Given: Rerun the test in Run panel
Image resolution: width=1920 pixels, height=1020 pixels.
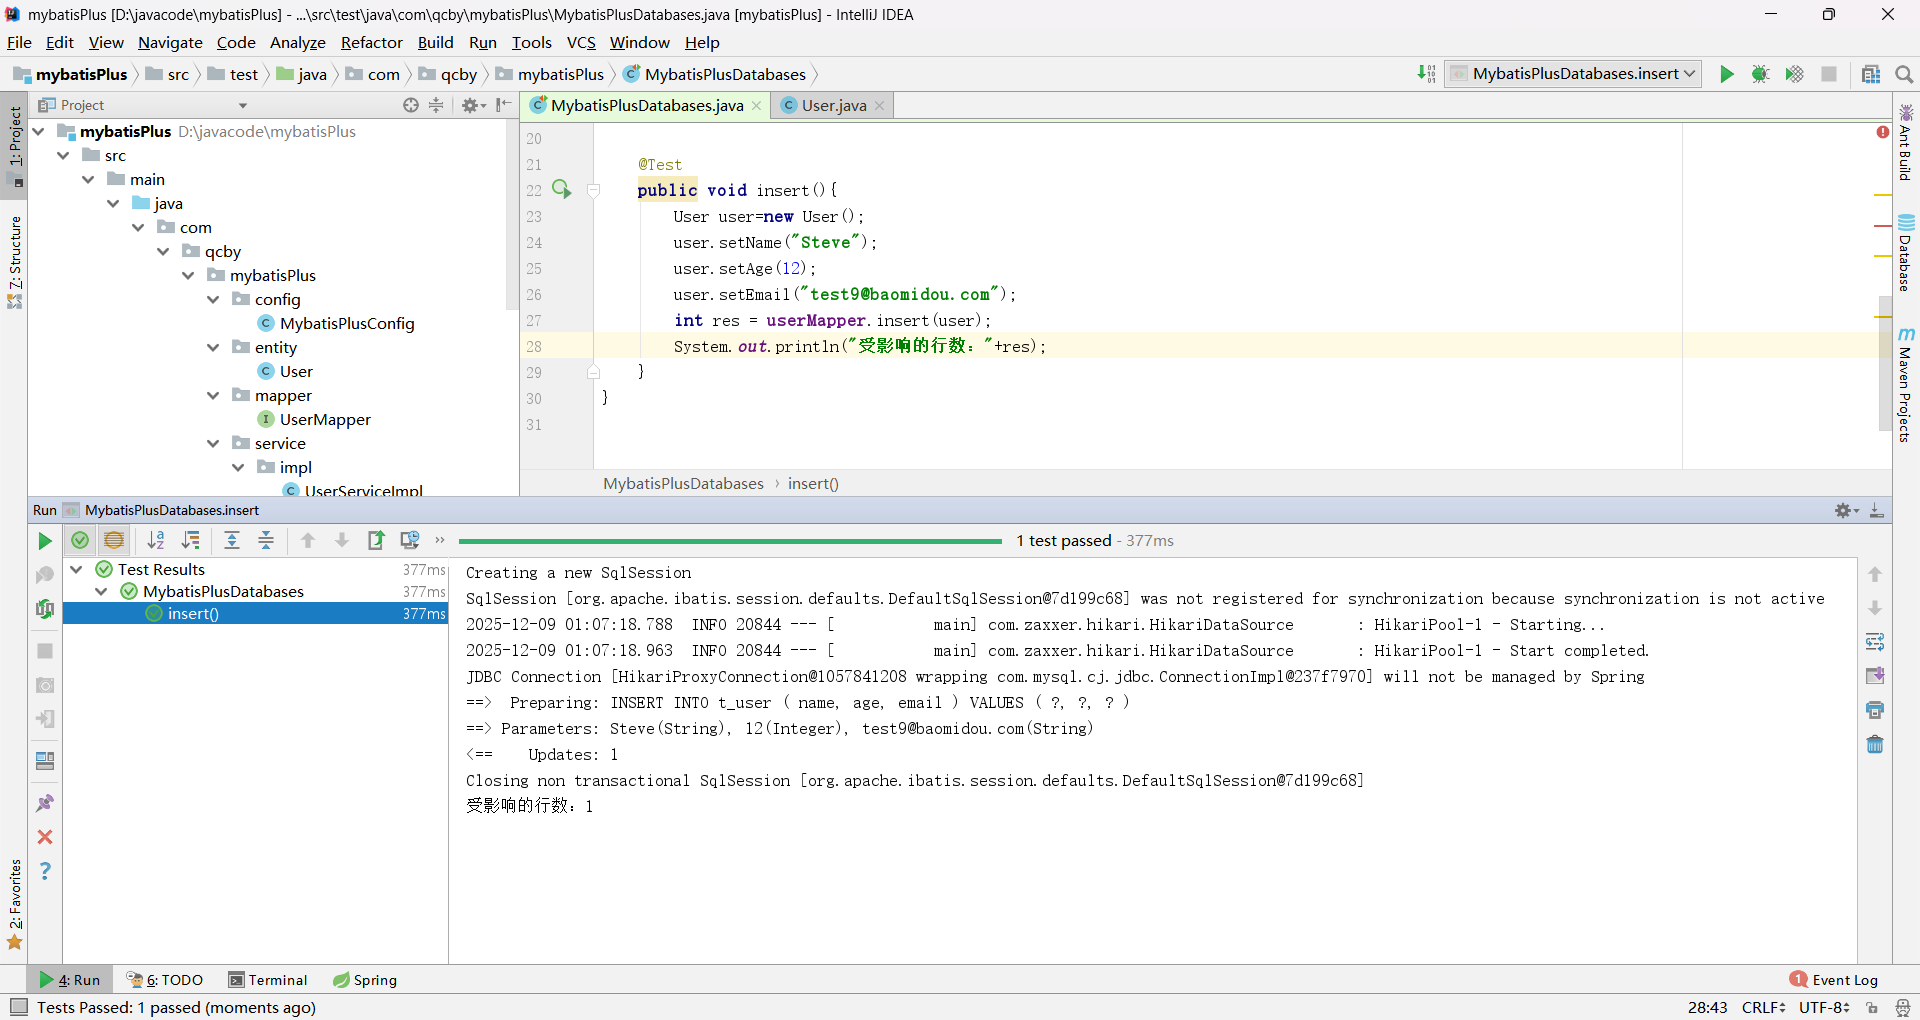Looking at the screenshot, I should pos(45,541).
